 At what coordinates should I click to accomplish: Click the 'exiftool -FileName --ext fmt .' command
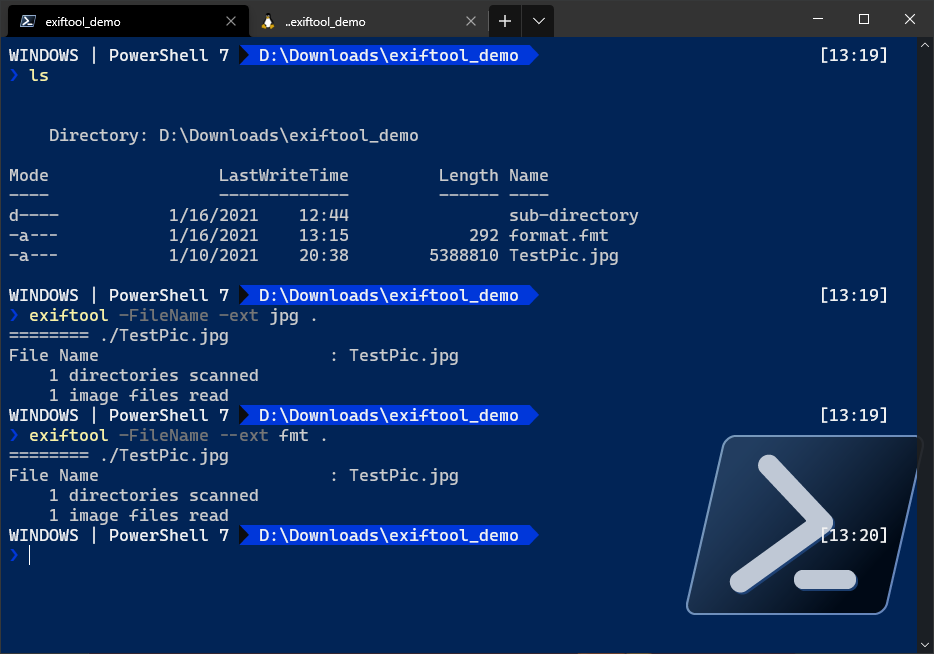click(x=178, y=435)
